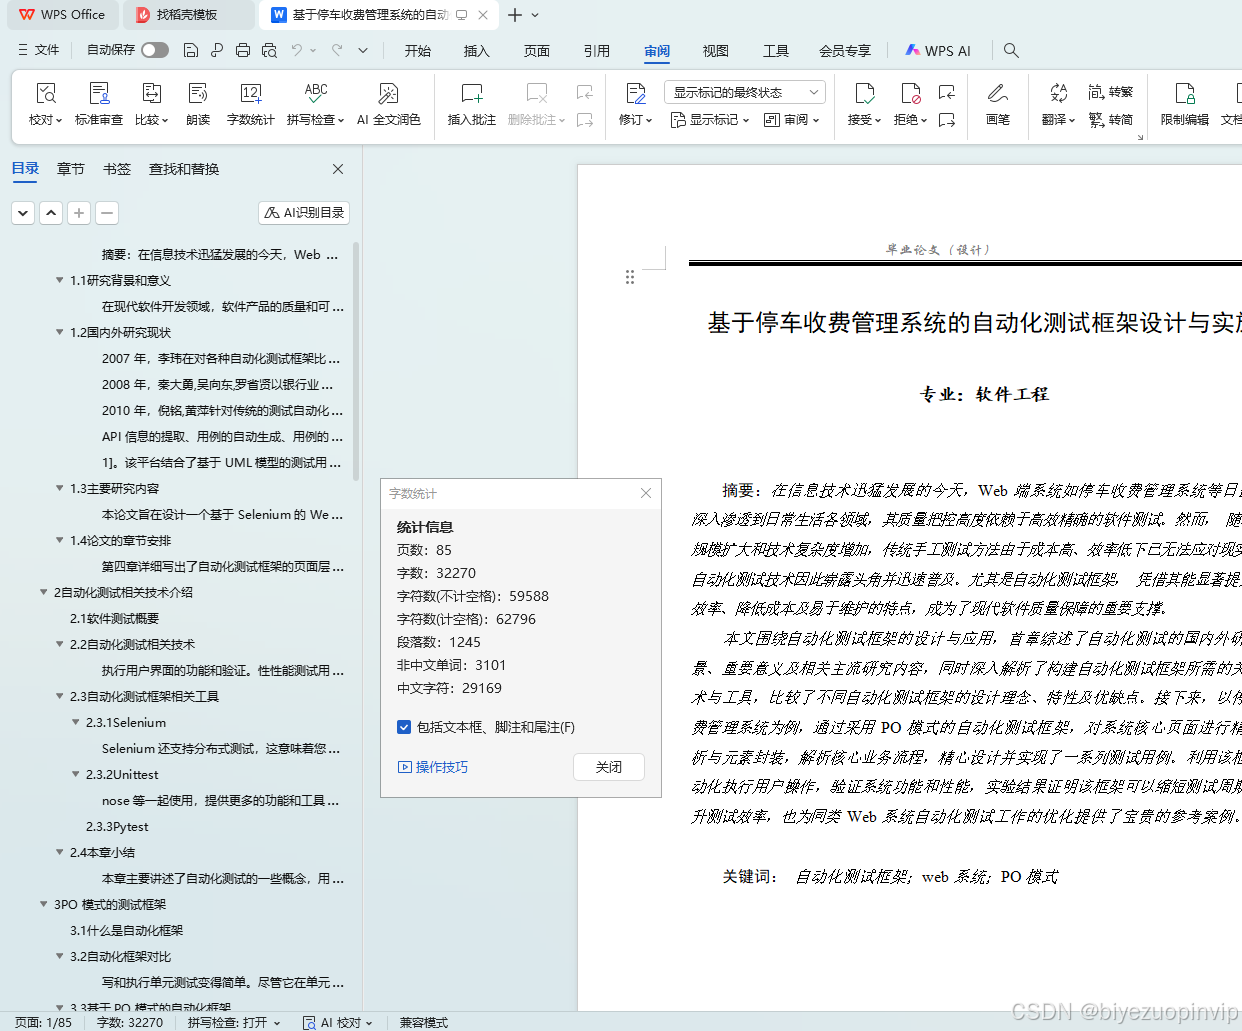Open the 章节 sidebar tab
The image size is (1242, 1031).
pos(70,169)
